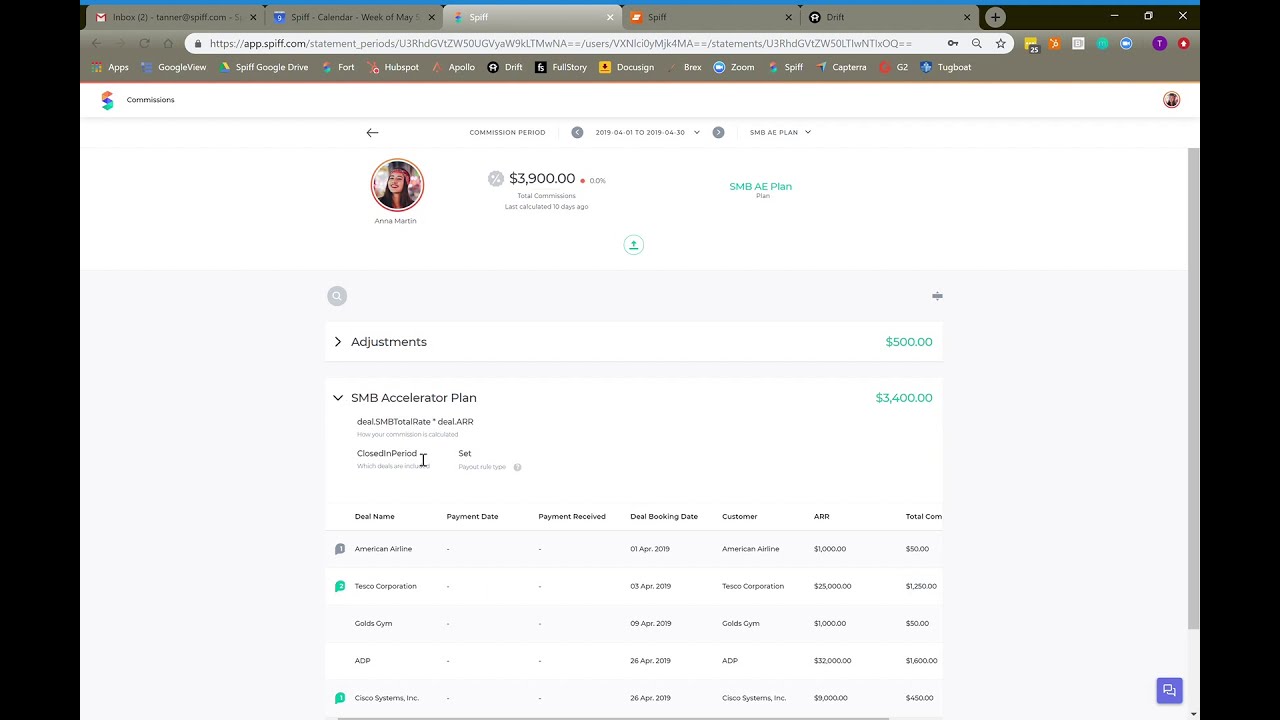
Task: Click the deal.SMBTotalRate * deal.ARR formula
Action: [x=415, y=422]
